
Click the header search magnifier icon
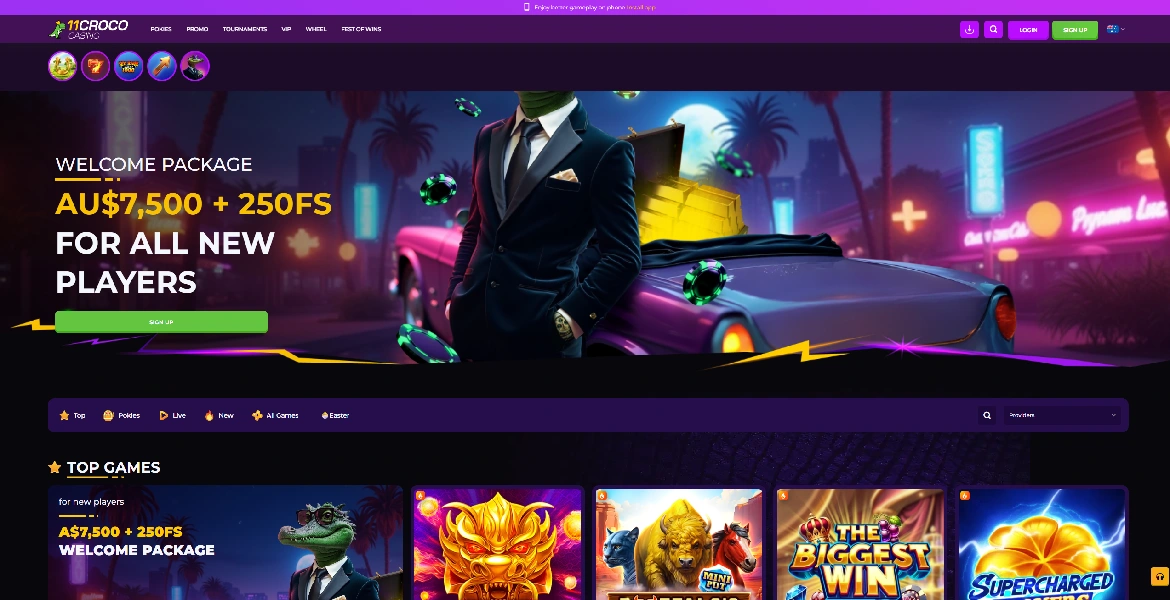[993, 30]
